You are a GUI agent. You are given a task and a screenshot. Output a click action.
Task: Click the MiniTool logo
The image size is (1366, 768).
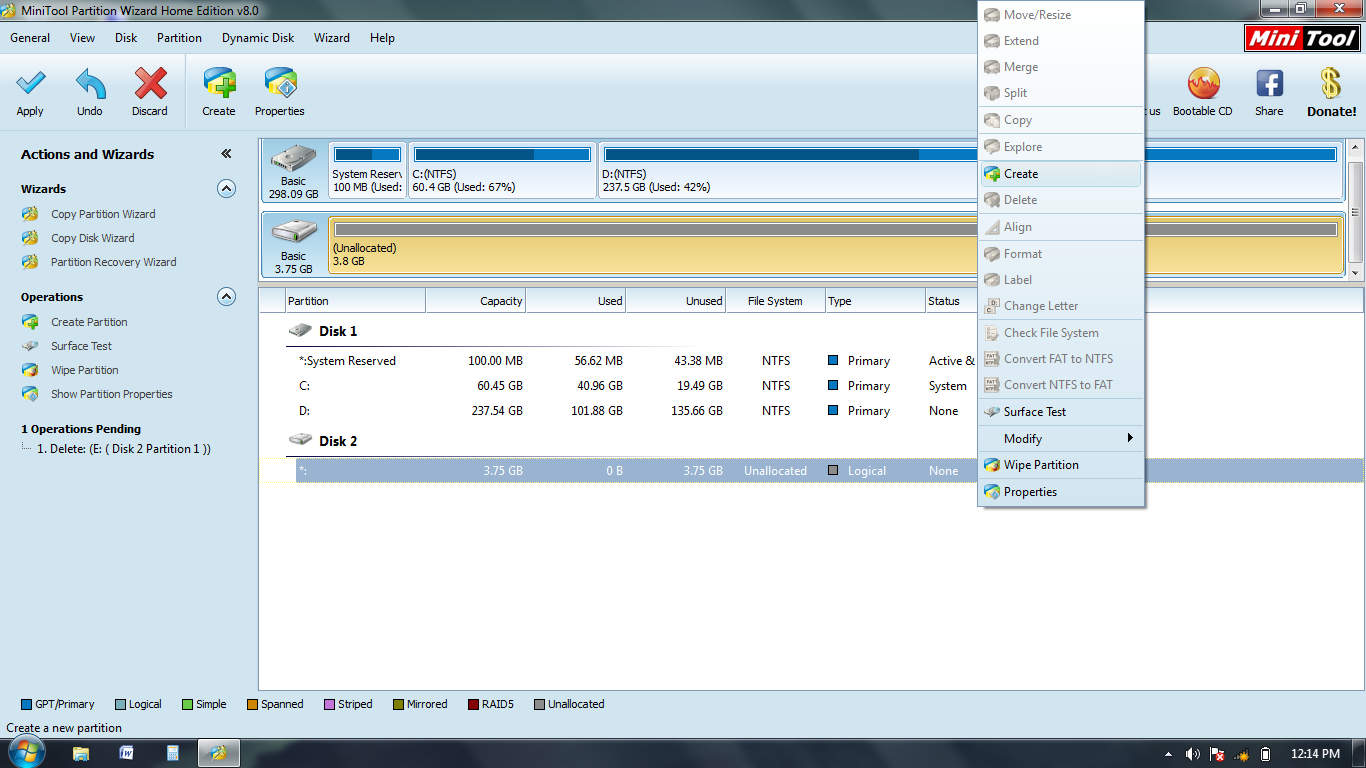pos(1302,39)
